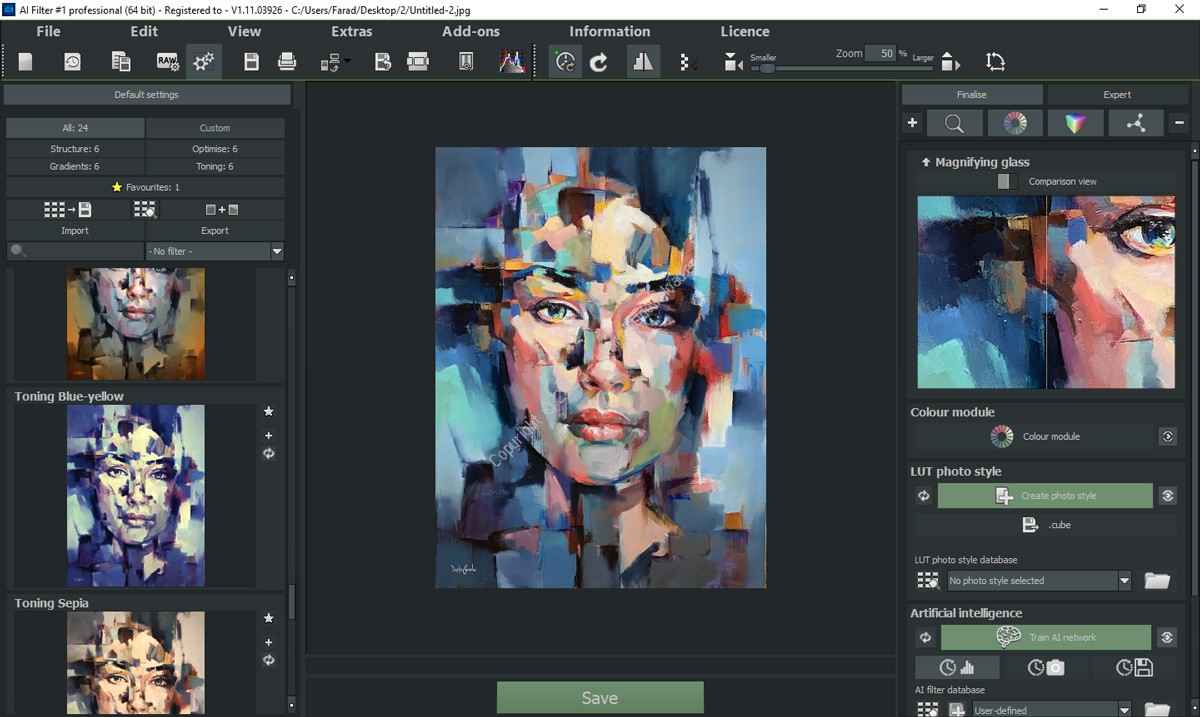Open the RAW settings icon in toolbar
This screenshot has height=717, width=1200.
(x=168, y=62)
